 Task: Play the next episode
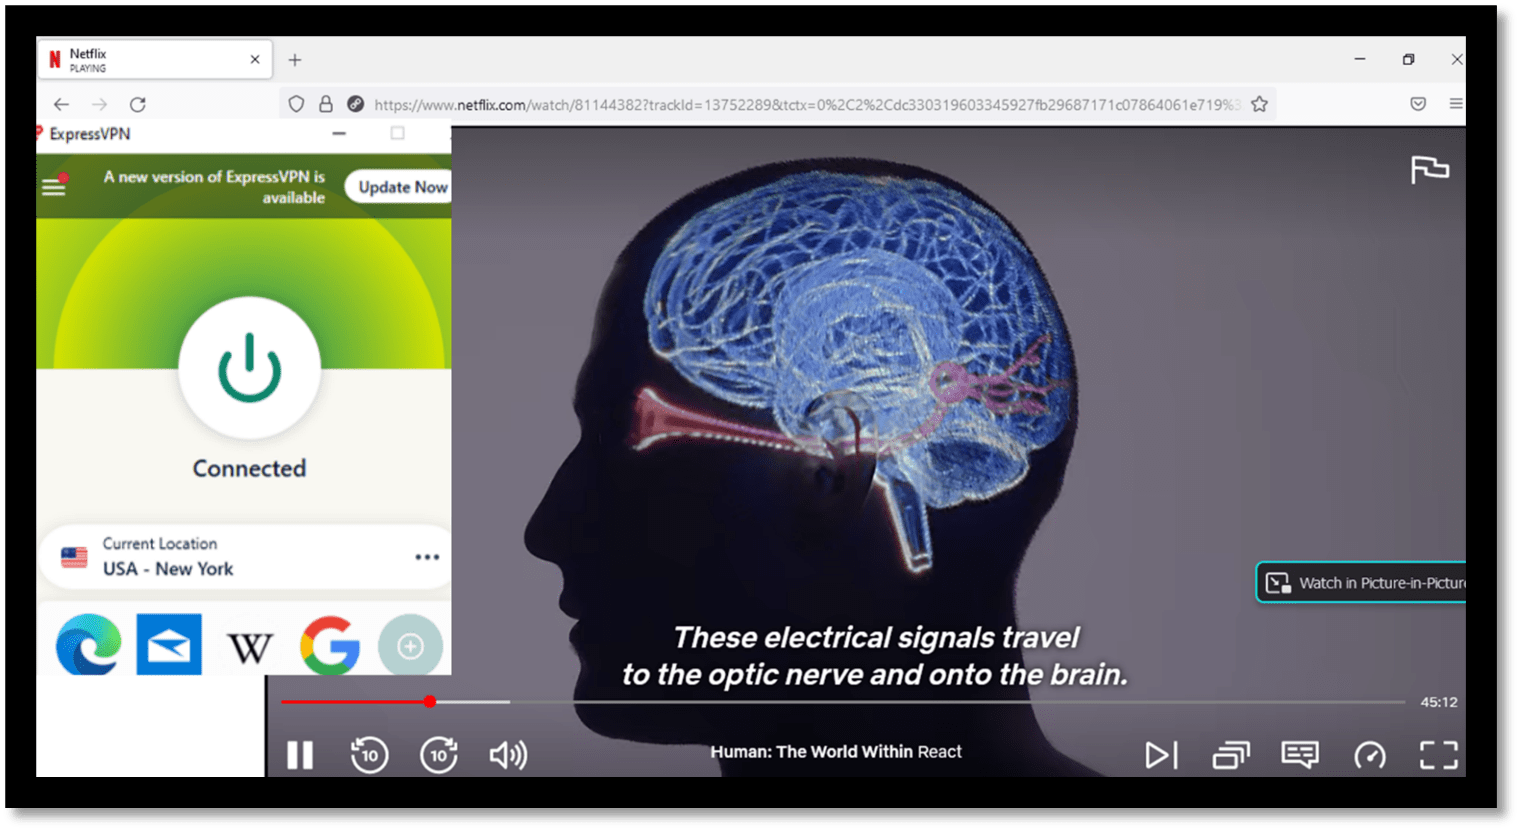(1160, 755)
